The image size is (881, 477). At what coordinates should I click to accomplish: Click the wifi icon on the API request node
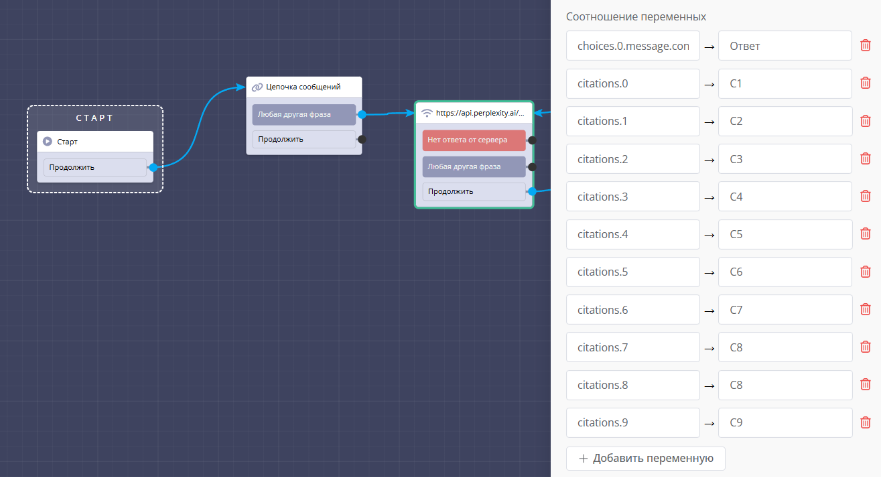click(427, 113)
